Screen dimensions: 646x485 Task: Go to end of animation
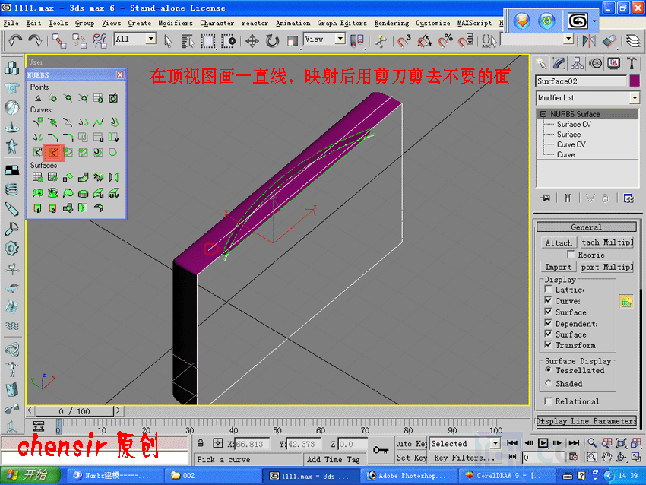573,443
